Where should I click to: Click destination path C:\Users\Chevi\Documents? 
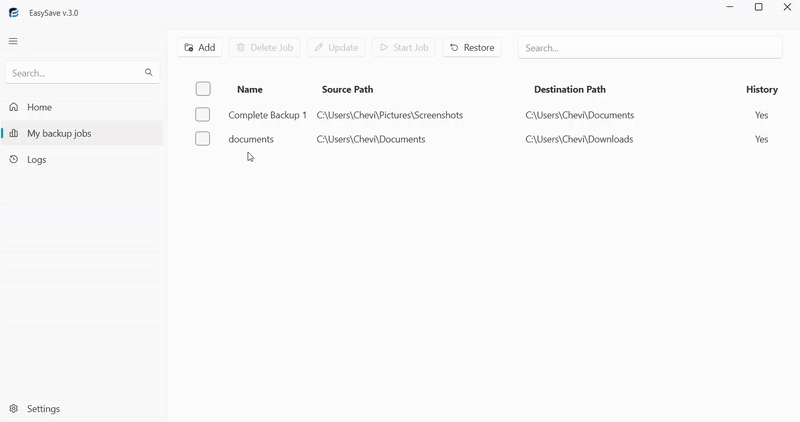[580, 115]
